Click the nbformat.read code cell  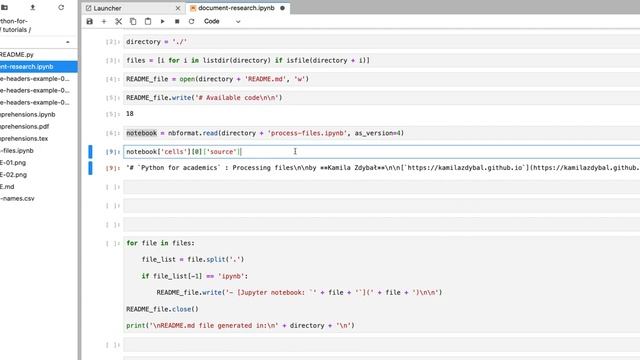pos(382,133)
